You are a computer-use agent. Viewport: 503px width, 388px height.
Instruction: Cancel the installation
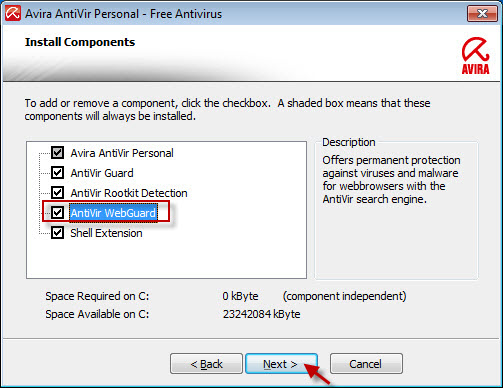(x=366, y=364)
